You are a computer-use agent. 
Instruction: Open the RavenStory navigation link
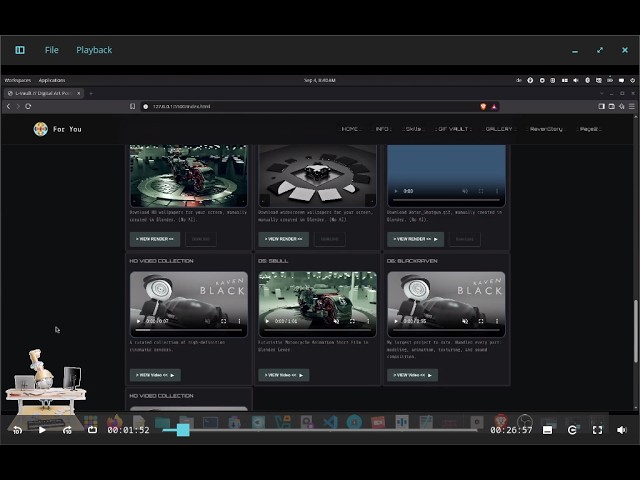[546, 129]
